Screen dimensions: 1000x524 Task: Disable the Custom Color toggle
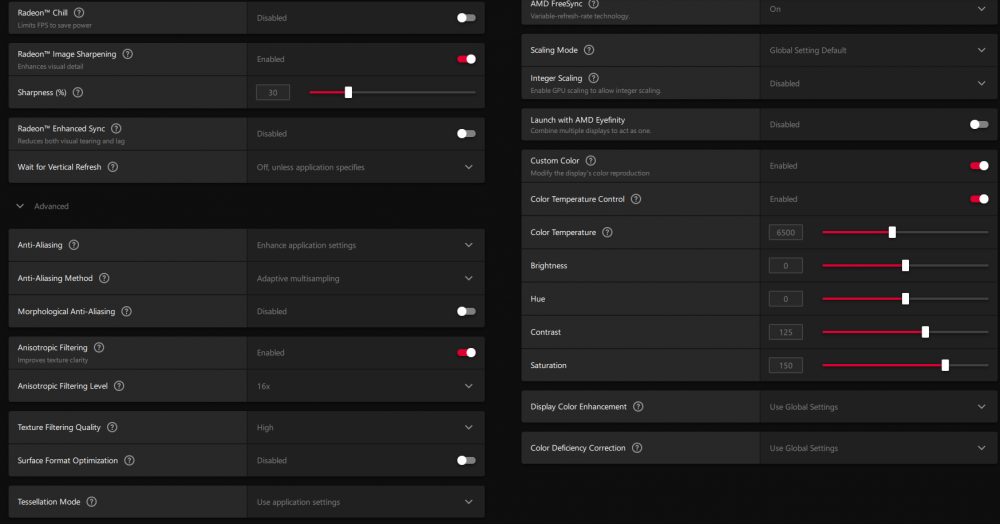point(979,166)
